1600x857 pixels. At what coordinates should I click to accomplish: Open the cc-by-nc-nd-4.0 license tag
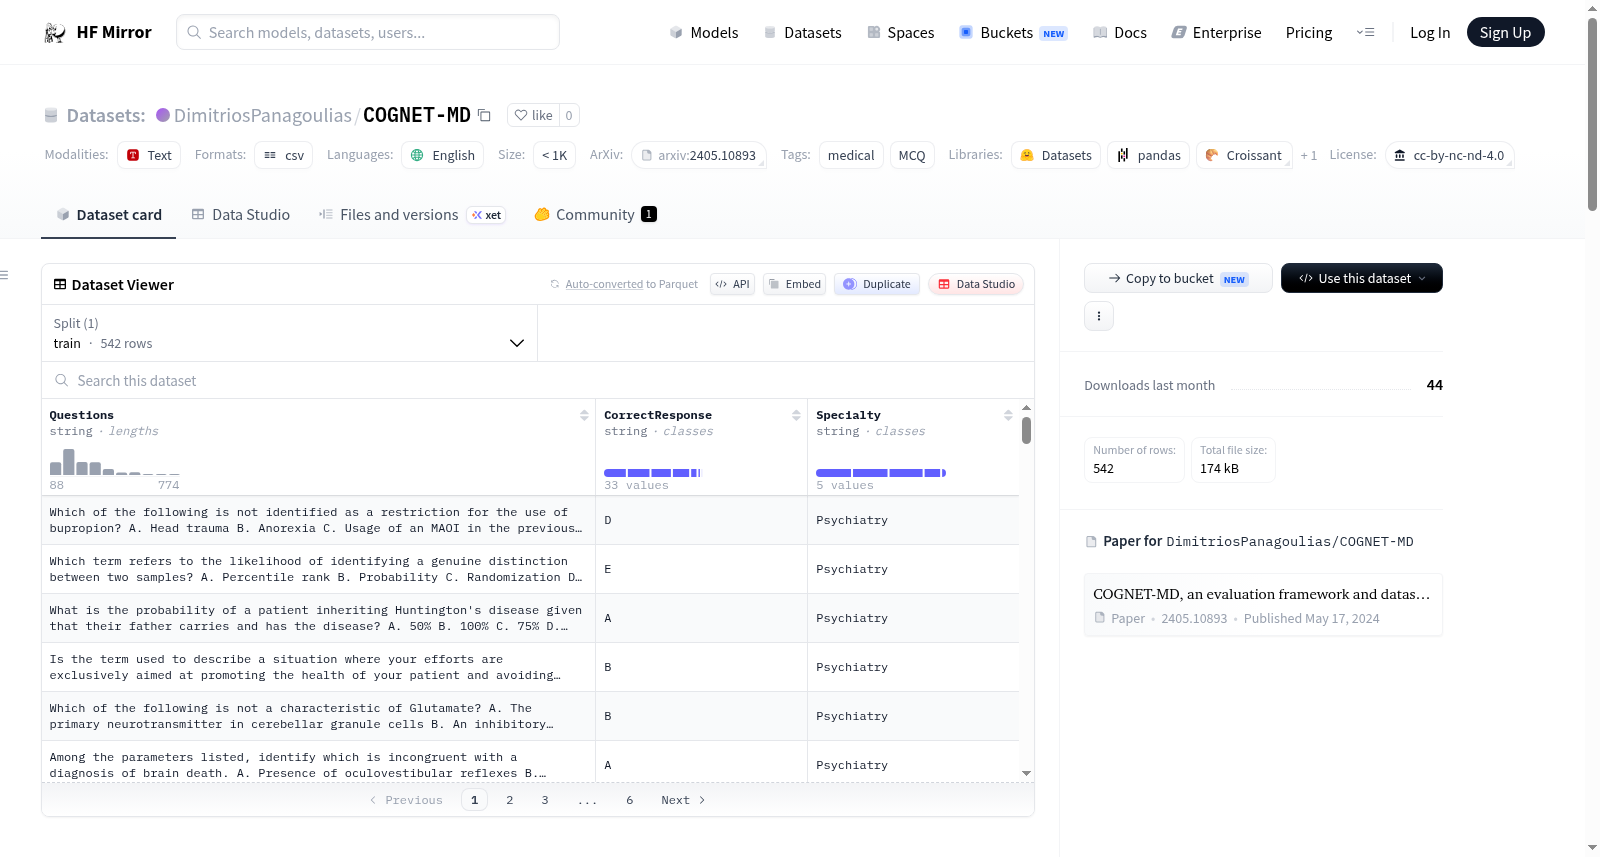tap(1450, 155)
